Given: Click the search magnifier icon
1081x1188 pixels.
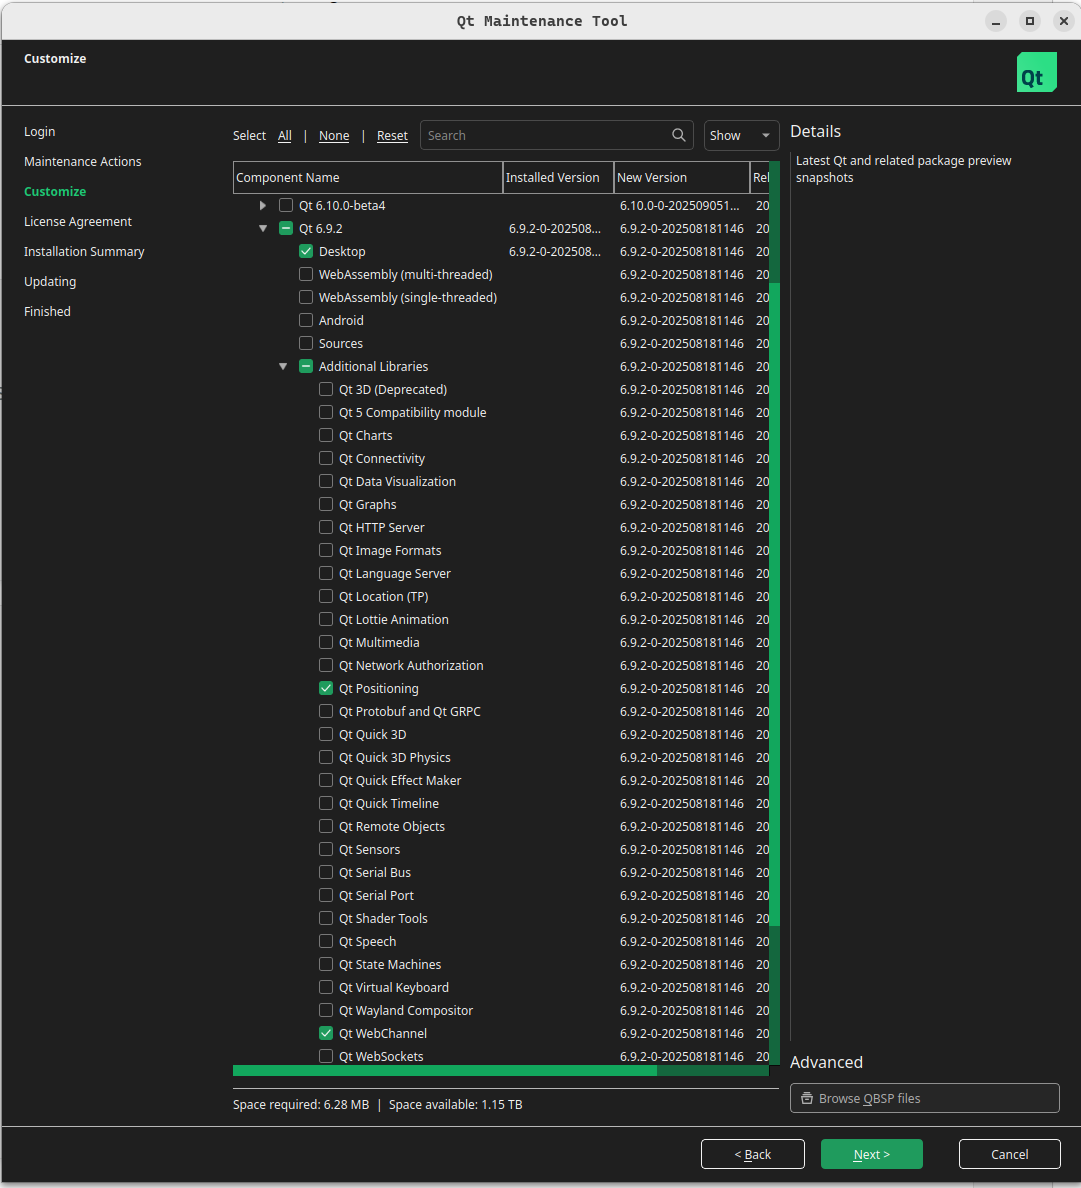Looking at the screenshot, I should click(679, 135).
